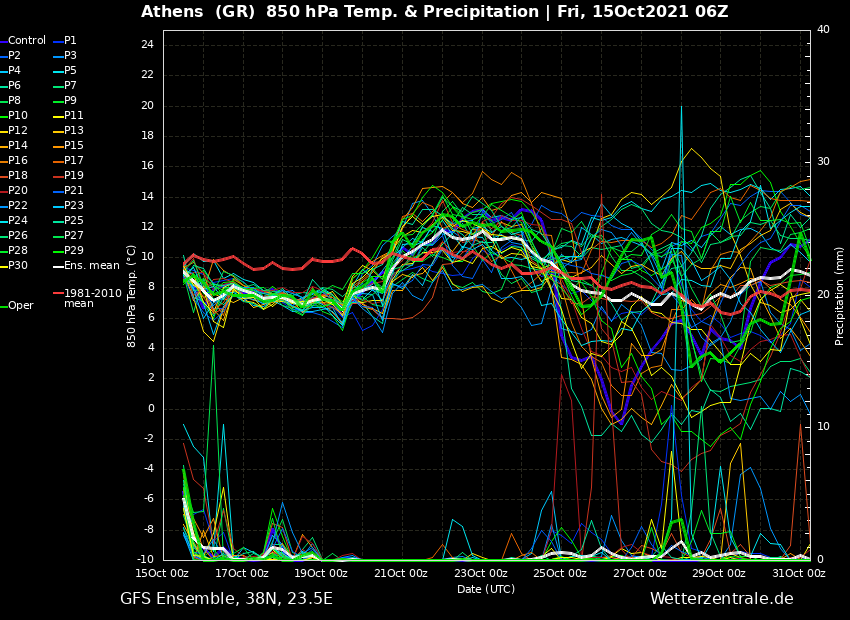The image size is (850, 620).
Task: Click the Date (UTC) axis label
Action: tap(486, 589)
